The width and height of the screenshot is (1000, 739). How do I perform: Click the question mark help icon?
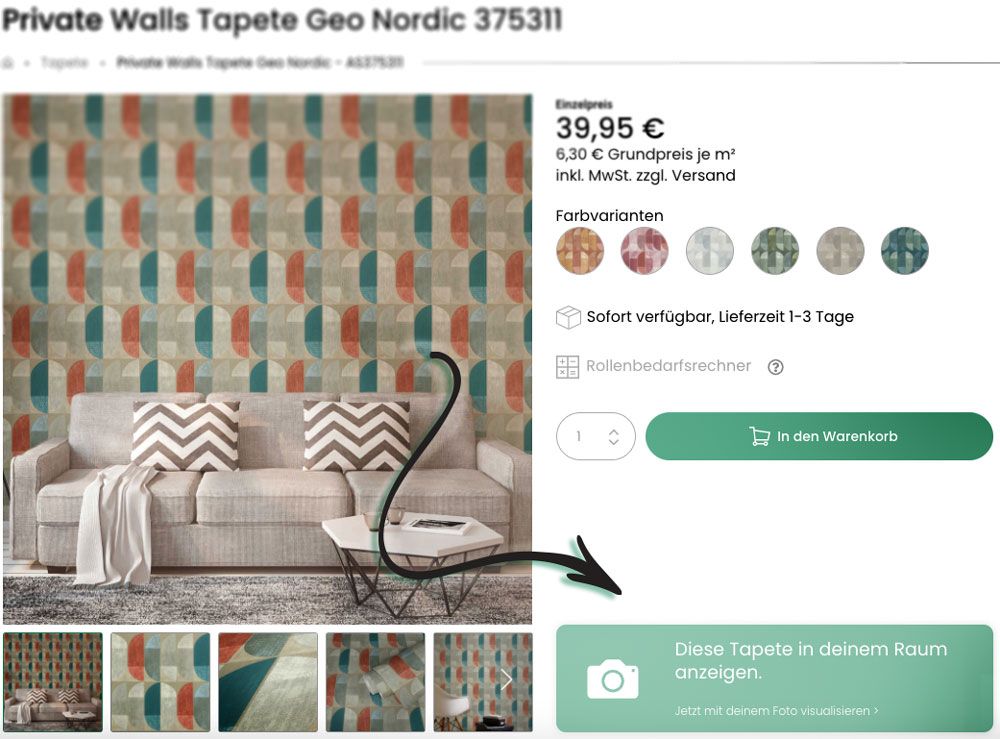pyautogui.click(x=776, y=366)
